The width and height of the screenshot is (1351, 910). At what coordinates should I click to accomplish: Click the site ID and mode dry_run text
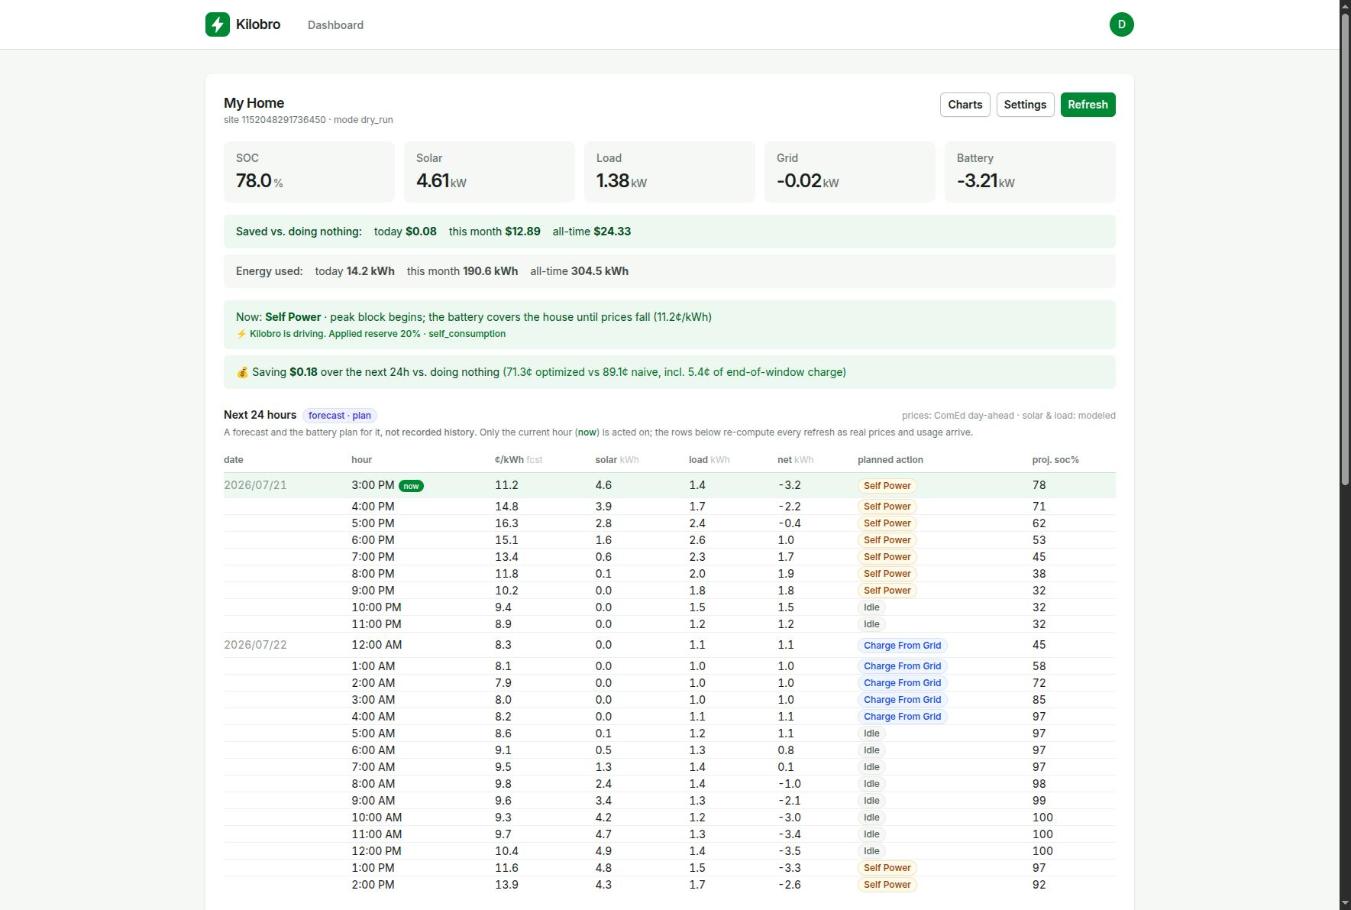[308, 120]
